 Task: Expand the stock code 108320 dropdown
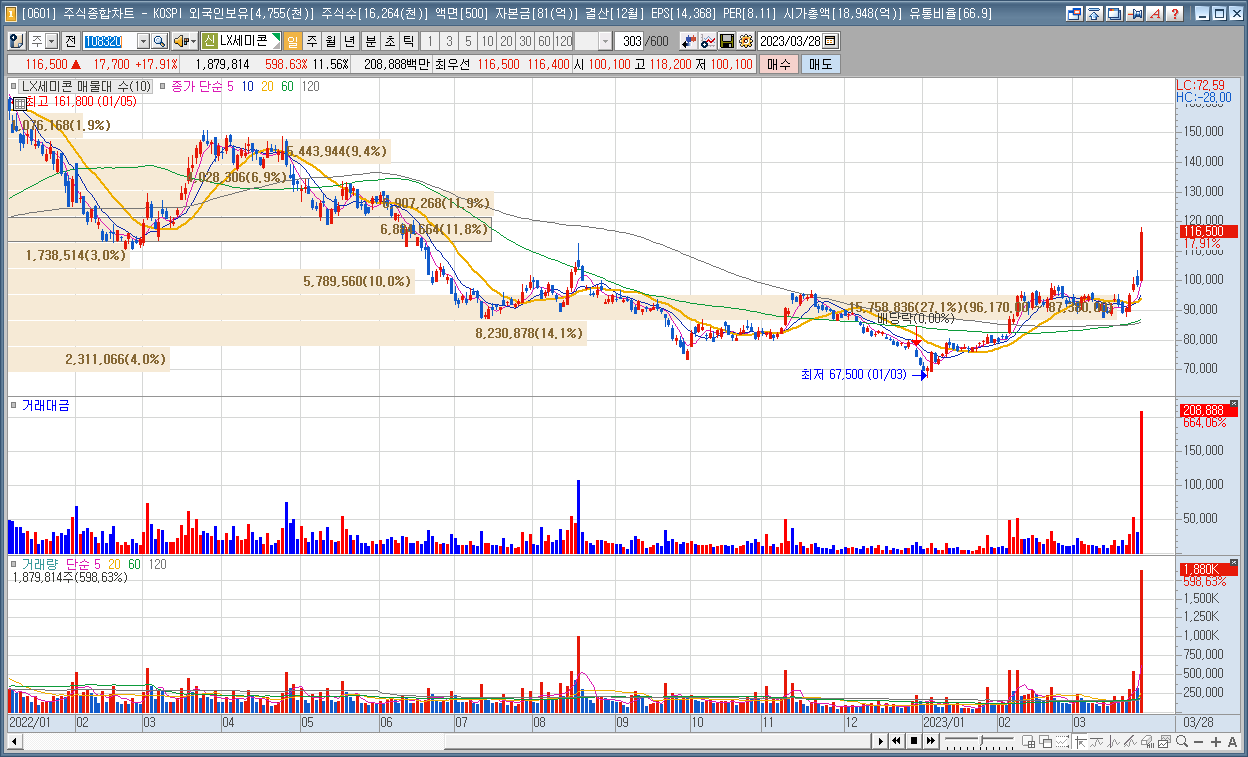point(143,41)
